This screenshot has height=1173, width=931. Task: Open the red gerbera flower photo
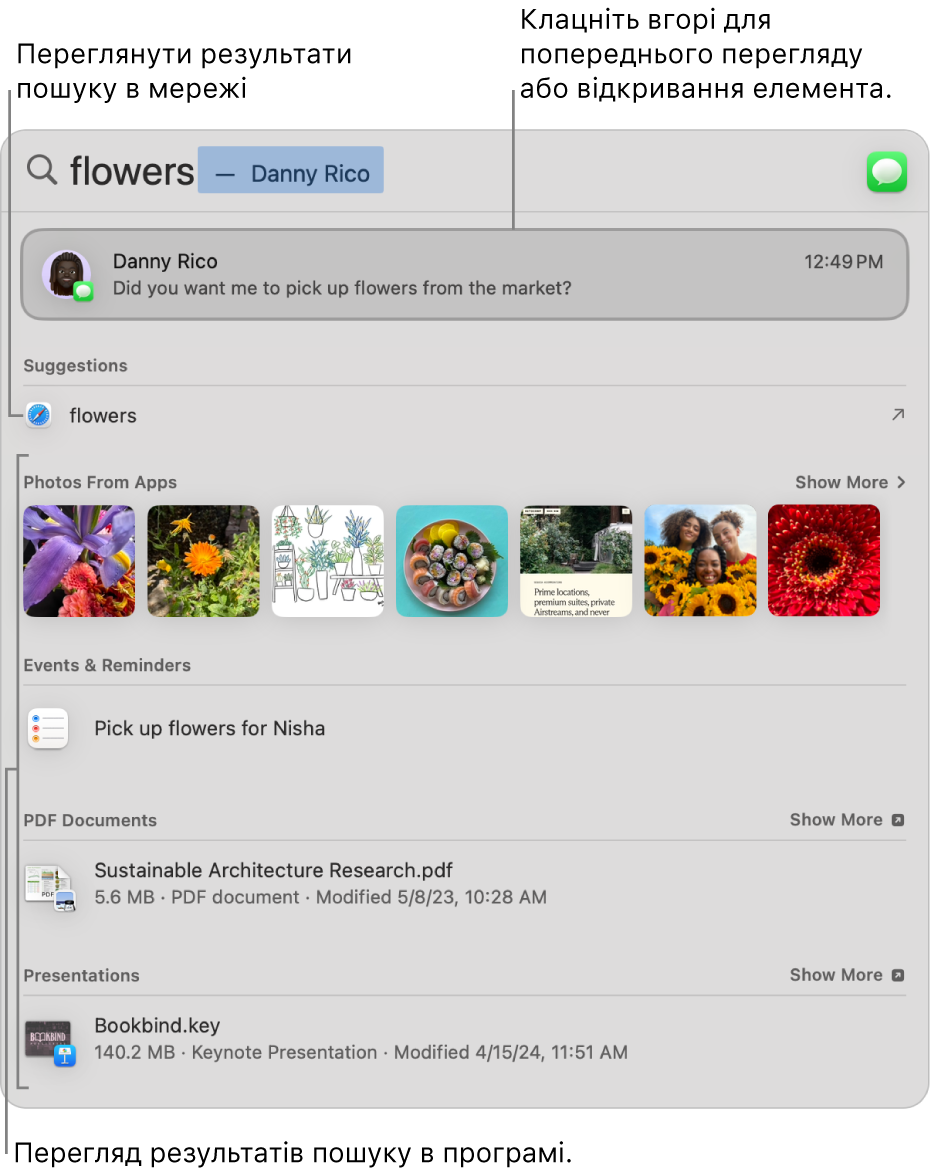(x=824, y=561)
